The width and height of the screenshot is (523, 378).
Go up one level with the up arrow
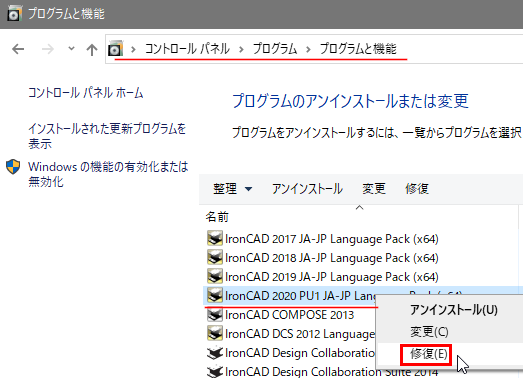coord(92,49)
